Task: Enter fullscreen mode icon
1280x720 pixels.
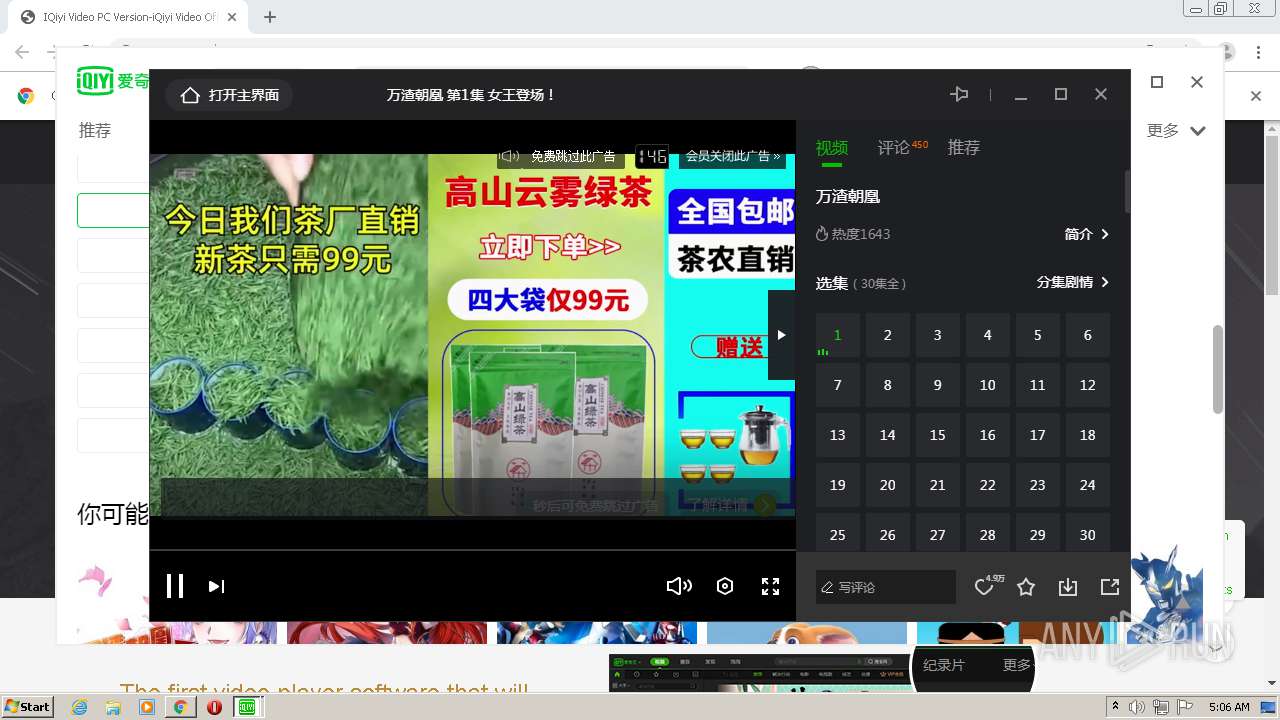Action: click(770, 587)
